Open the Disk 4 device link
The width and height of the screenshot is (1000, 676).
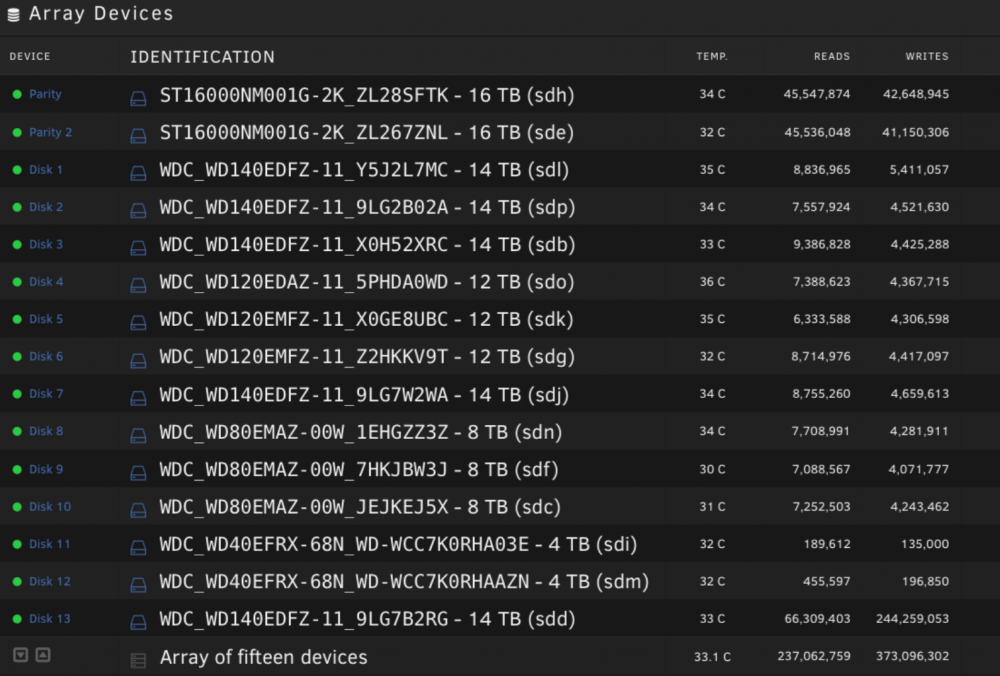[x=46, y=282]
